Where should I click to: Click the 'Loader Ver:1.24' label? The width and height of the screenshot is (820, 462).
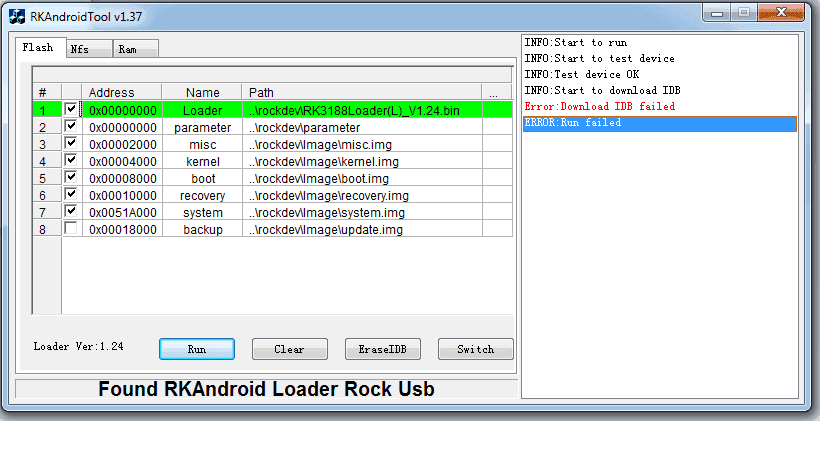78,346
